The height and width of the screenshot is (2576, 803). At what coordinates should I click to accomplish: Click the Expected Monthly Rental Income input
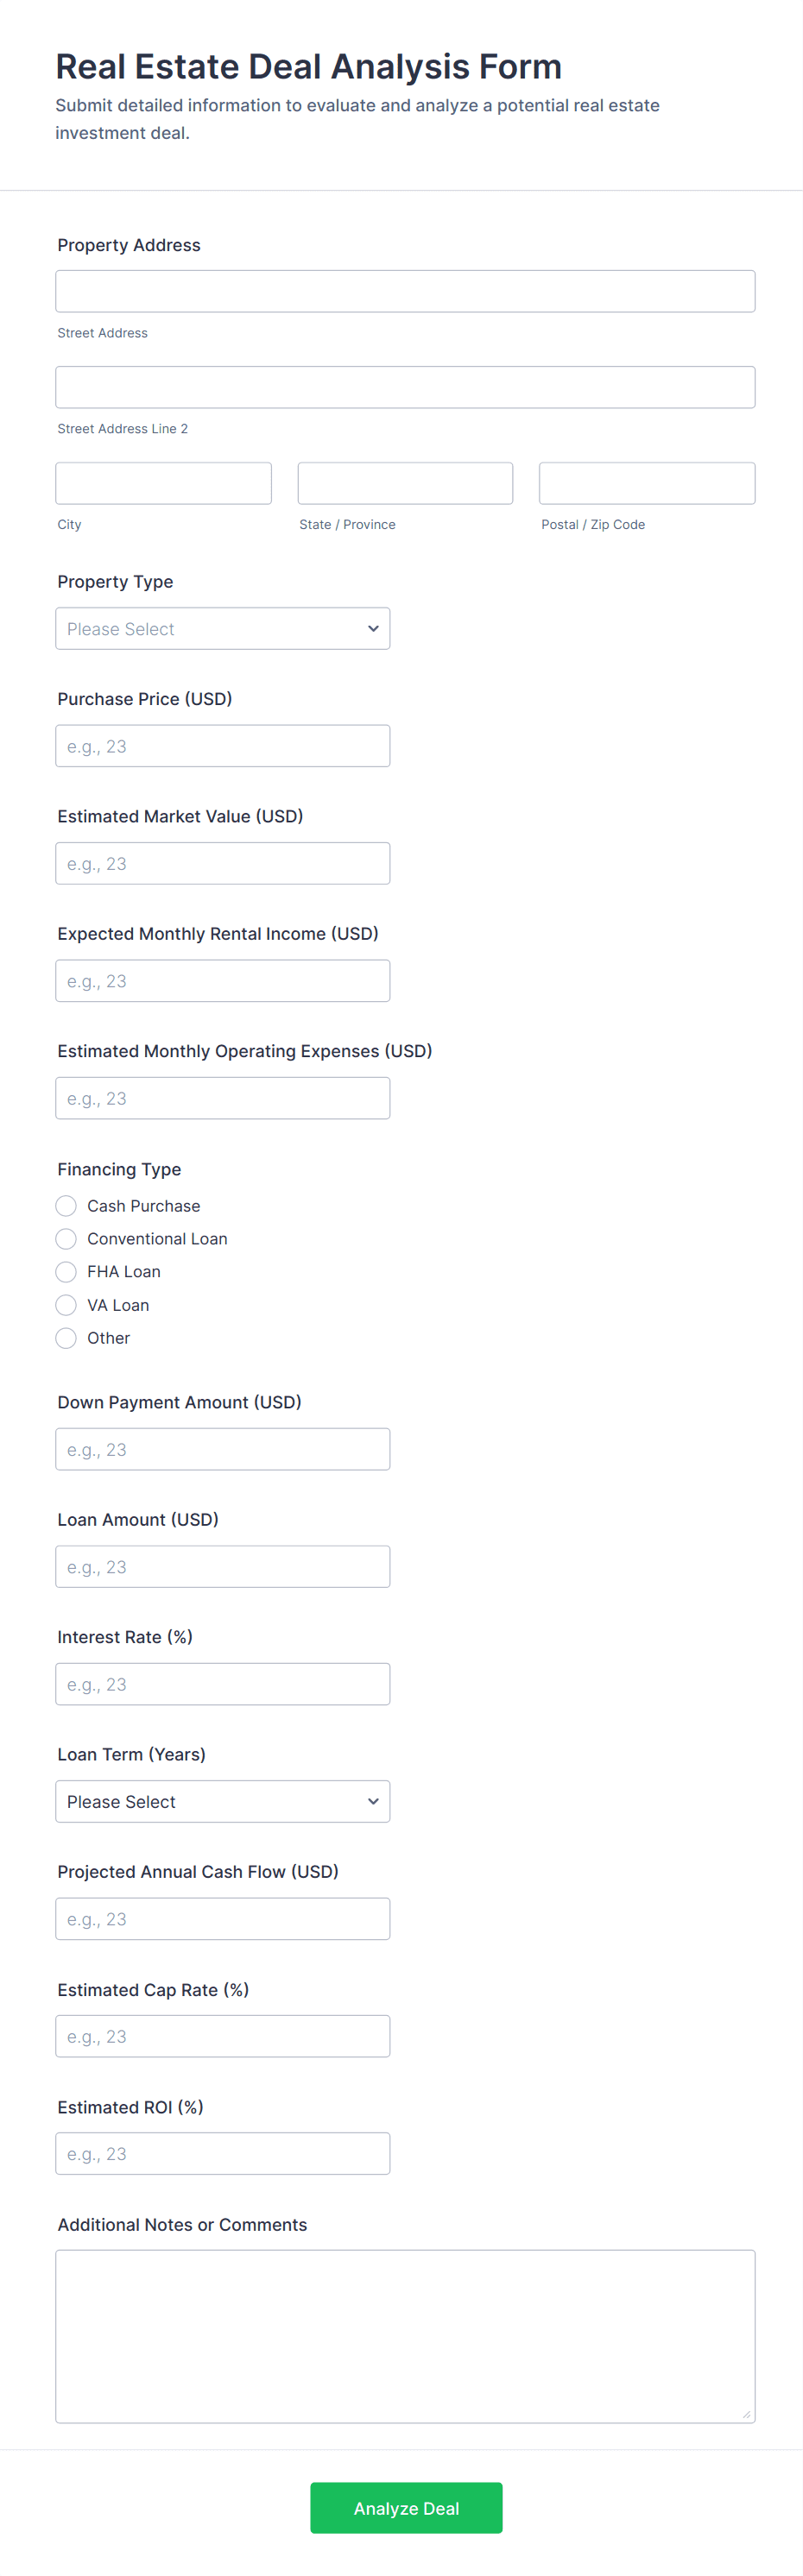pyautogui.click(x=223, y=981)
